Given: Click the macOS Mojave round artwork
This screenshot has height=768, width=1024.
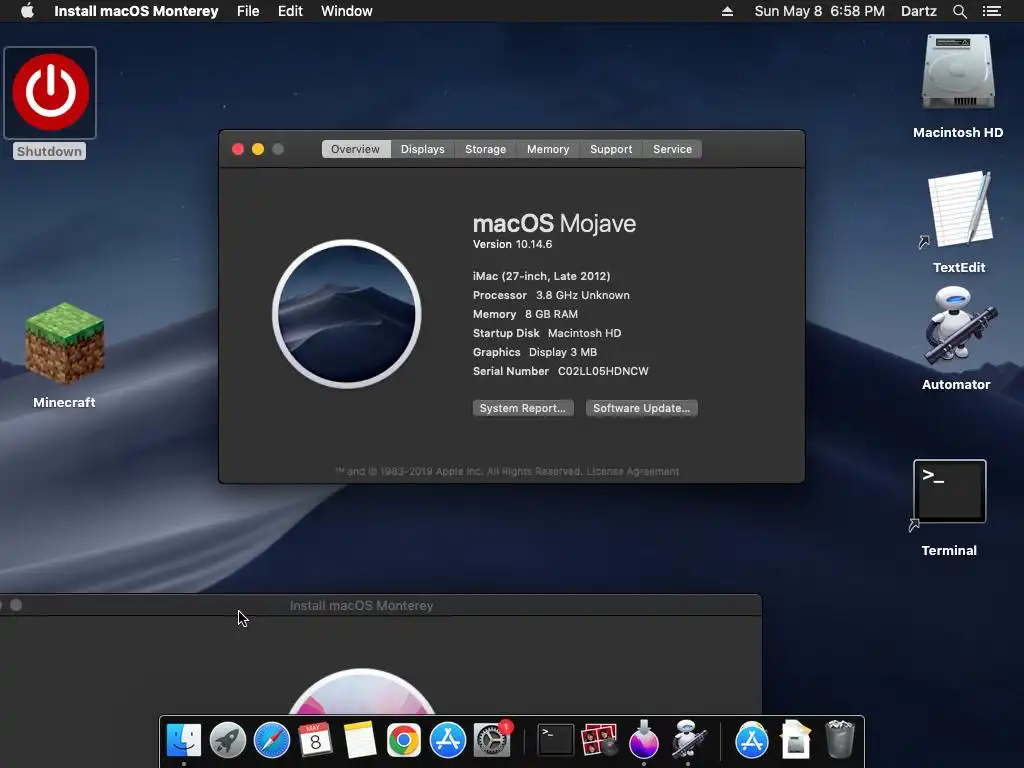Looking at the screenshot, I should [347, 314].
